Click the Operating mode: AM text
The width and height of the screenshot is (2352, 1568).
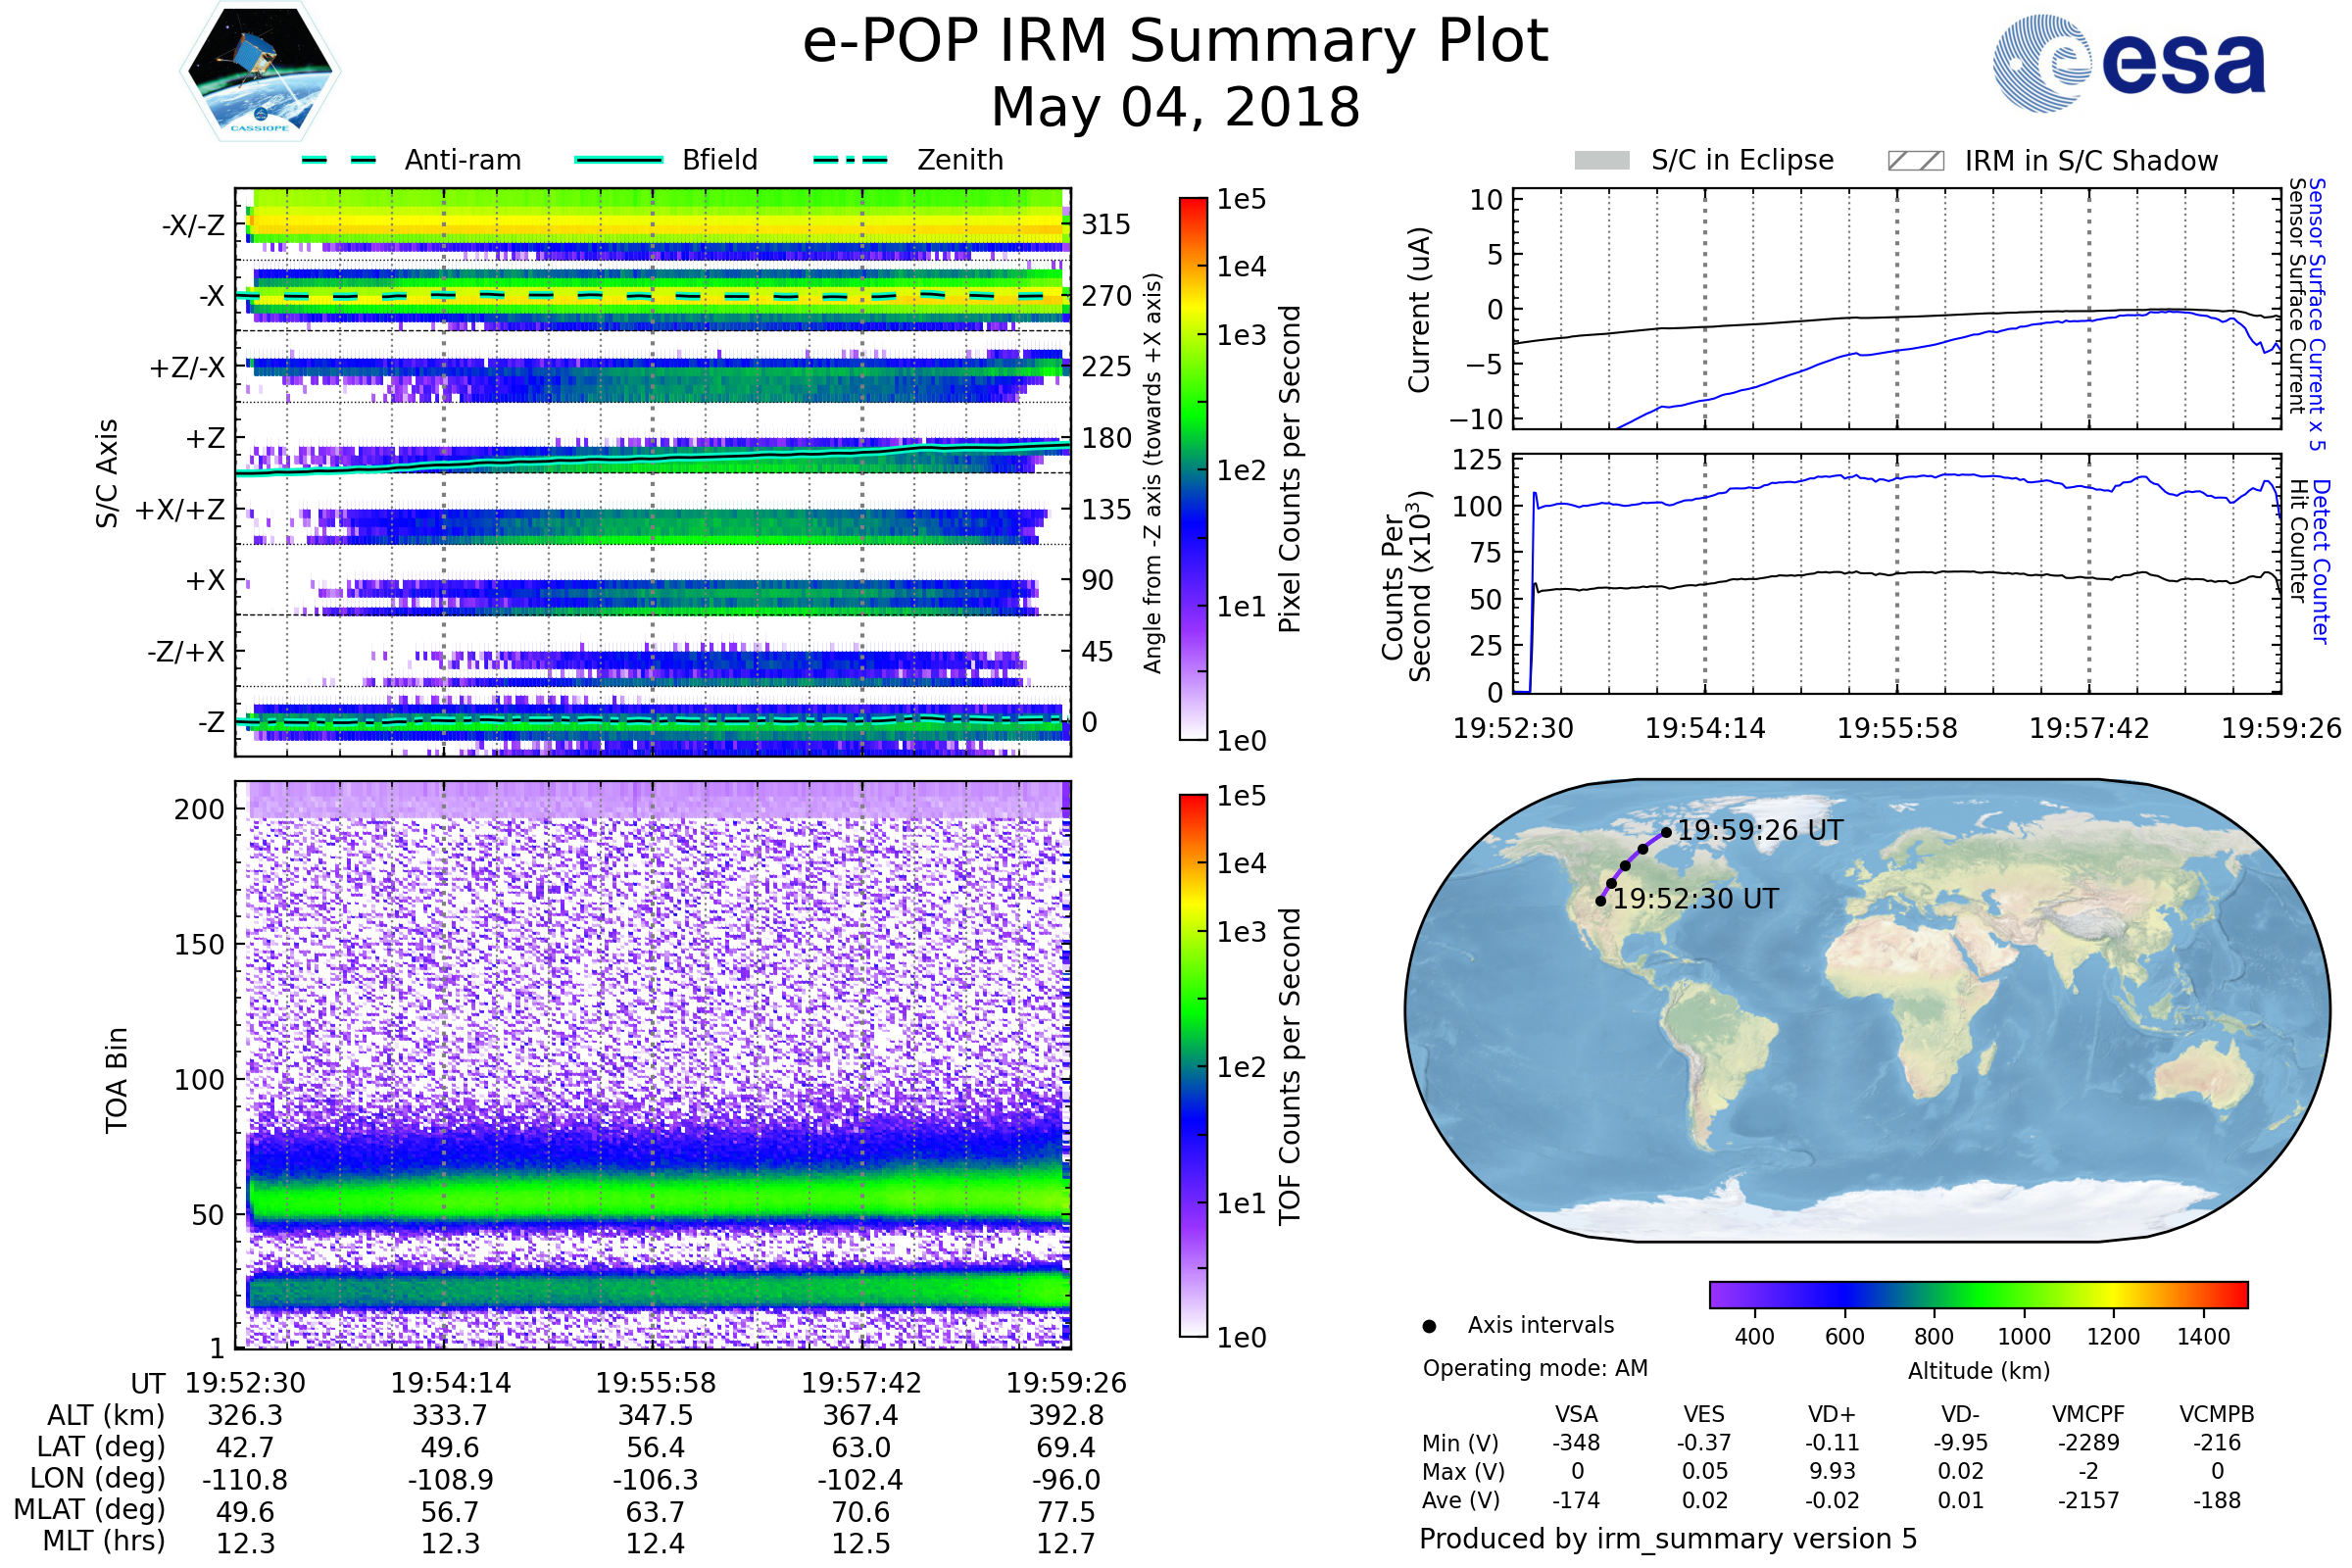click(1535, 1368)
